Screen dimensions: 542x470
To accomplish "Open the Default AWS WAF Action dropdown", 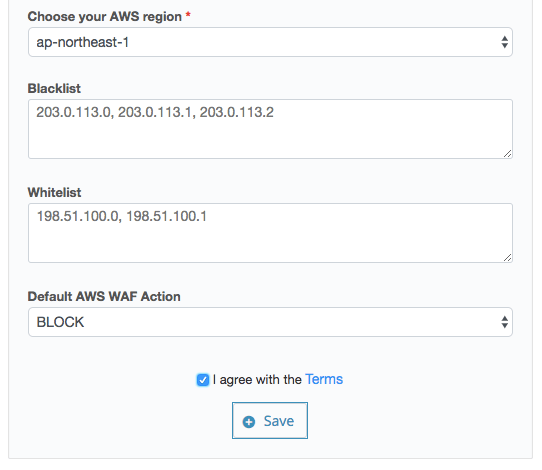I will tap(270, 322).
